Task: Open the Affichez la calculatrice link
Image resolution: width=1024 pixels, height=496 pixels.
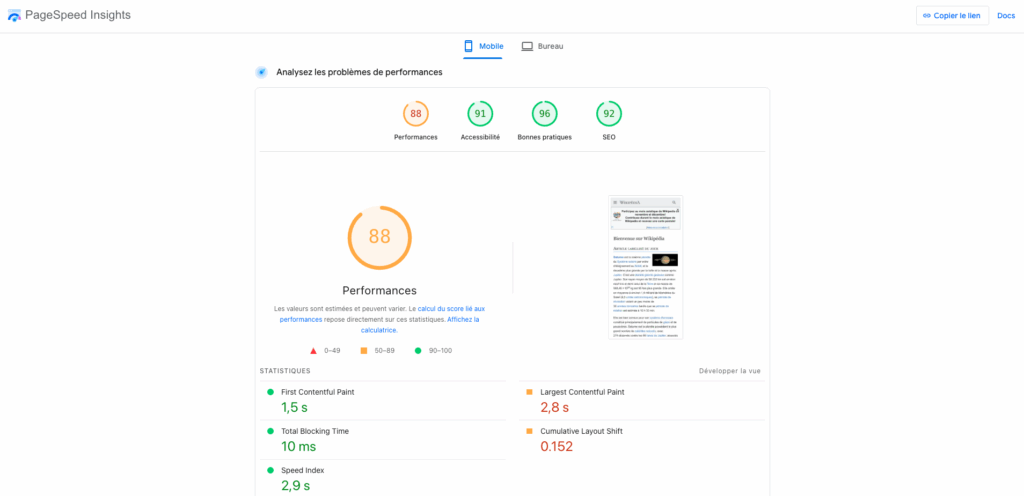Action: pos(420,324)
